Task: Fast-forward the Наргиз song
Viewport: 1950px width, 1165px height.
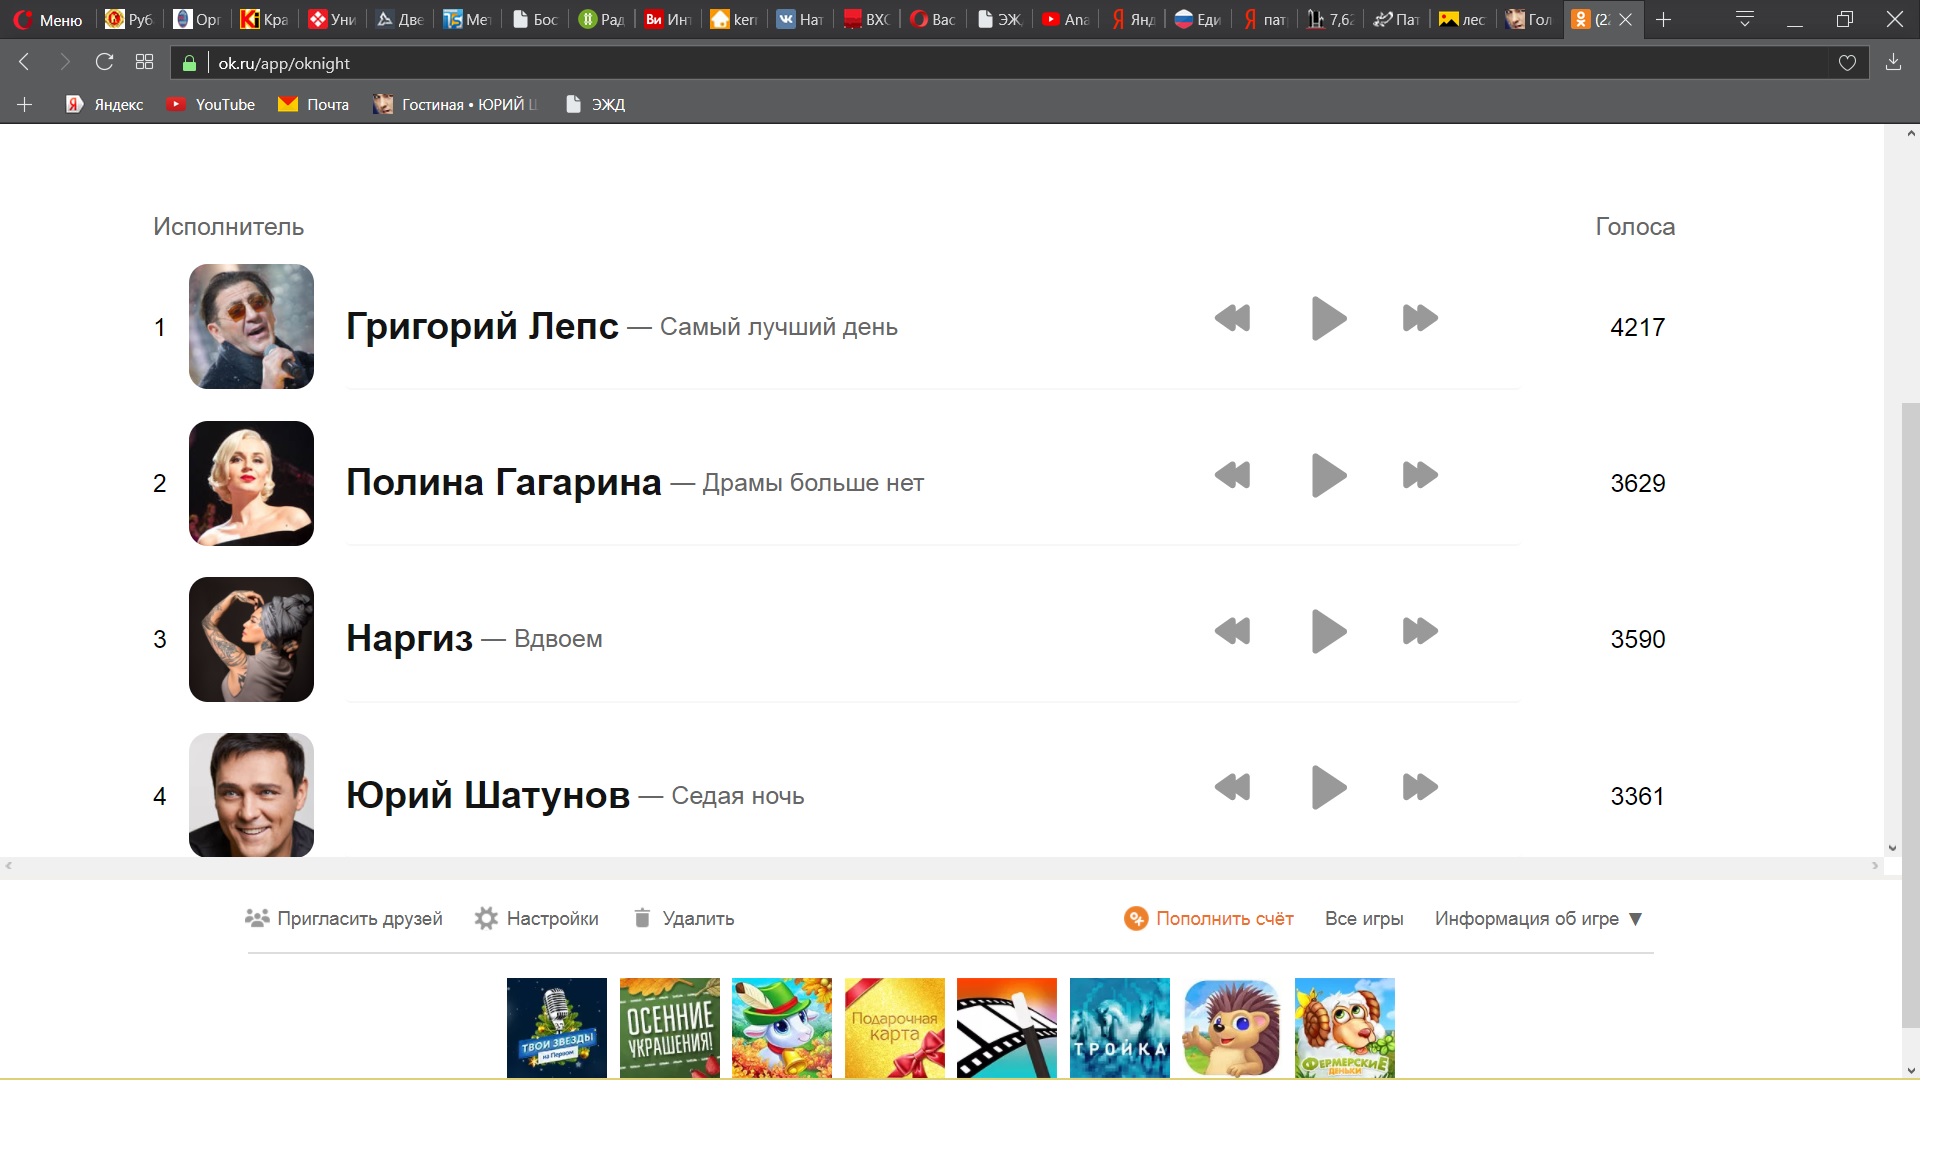Action: tap(1419, 631)
